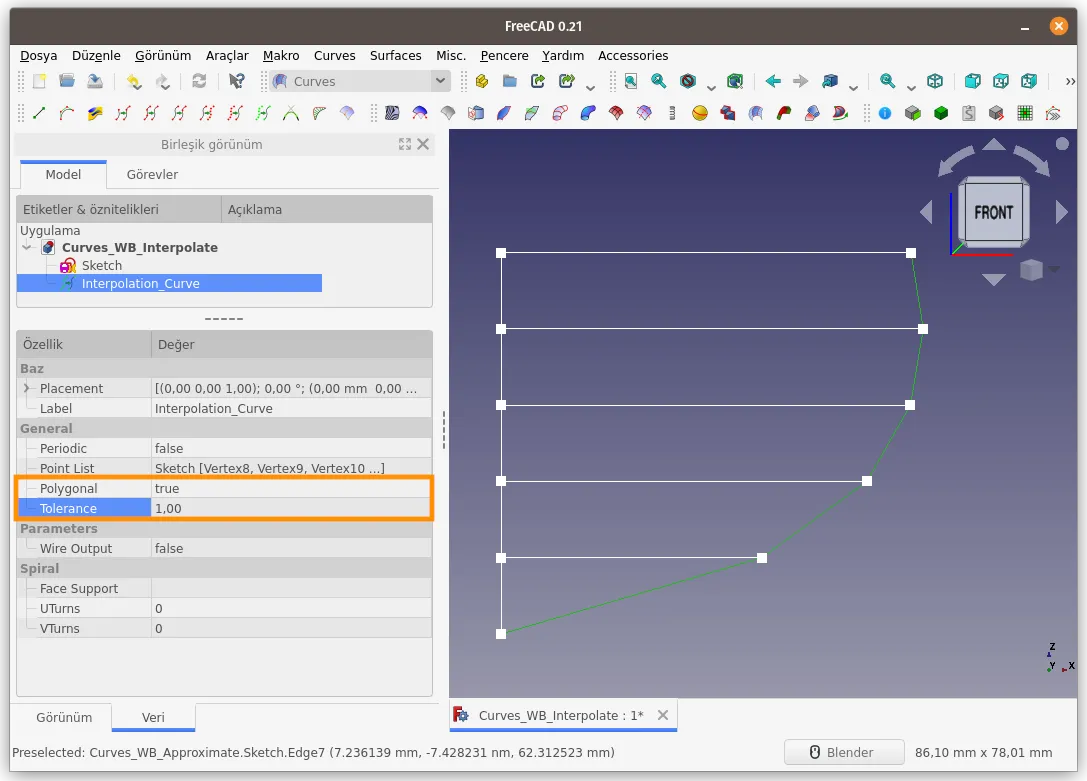
Task: Save the document using the toolbar icon
Action: [95, 81]
